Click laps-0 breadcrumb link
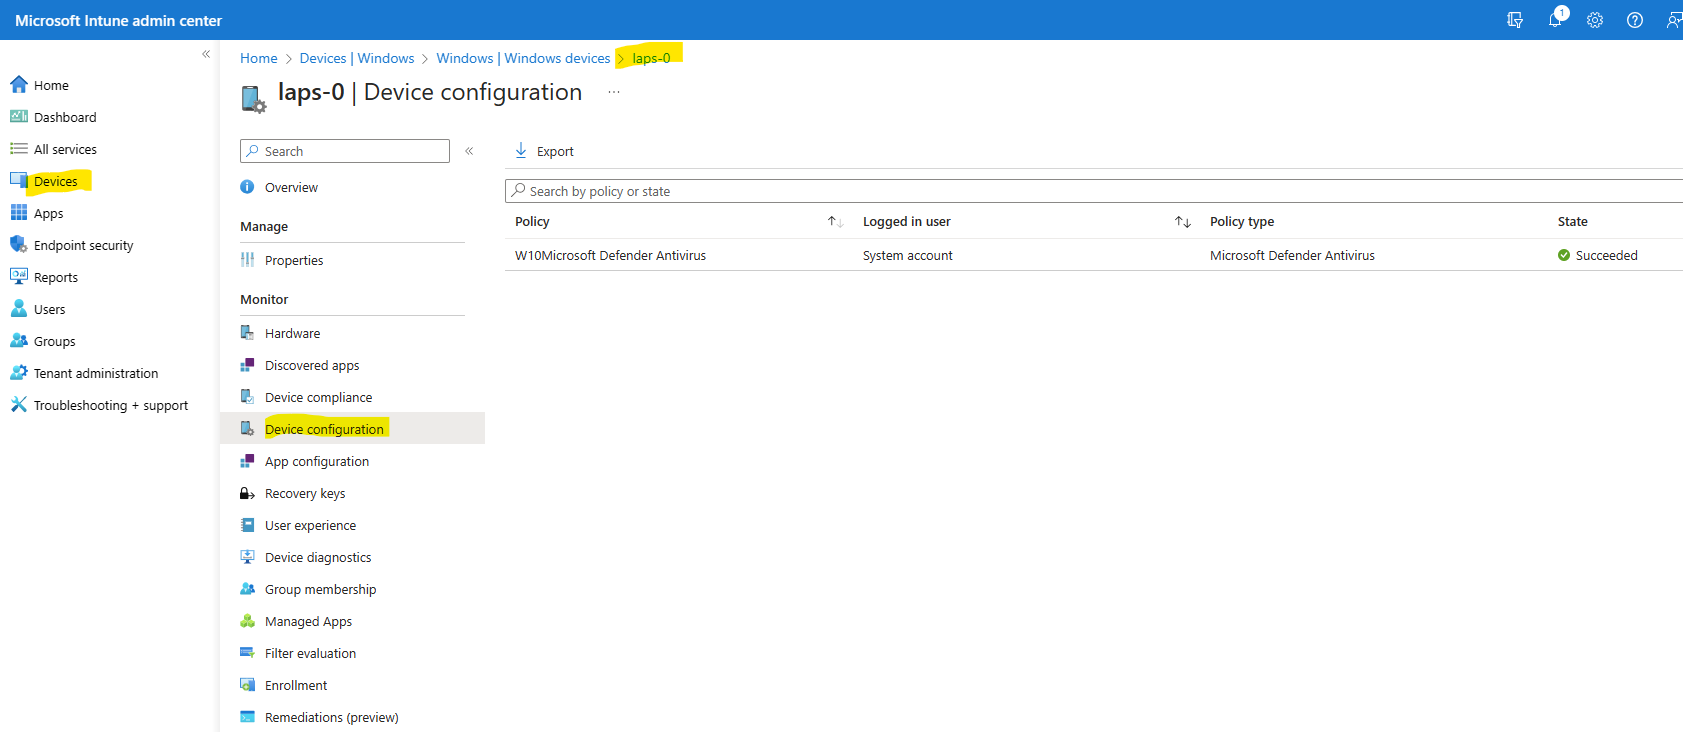 coord(651,59)
